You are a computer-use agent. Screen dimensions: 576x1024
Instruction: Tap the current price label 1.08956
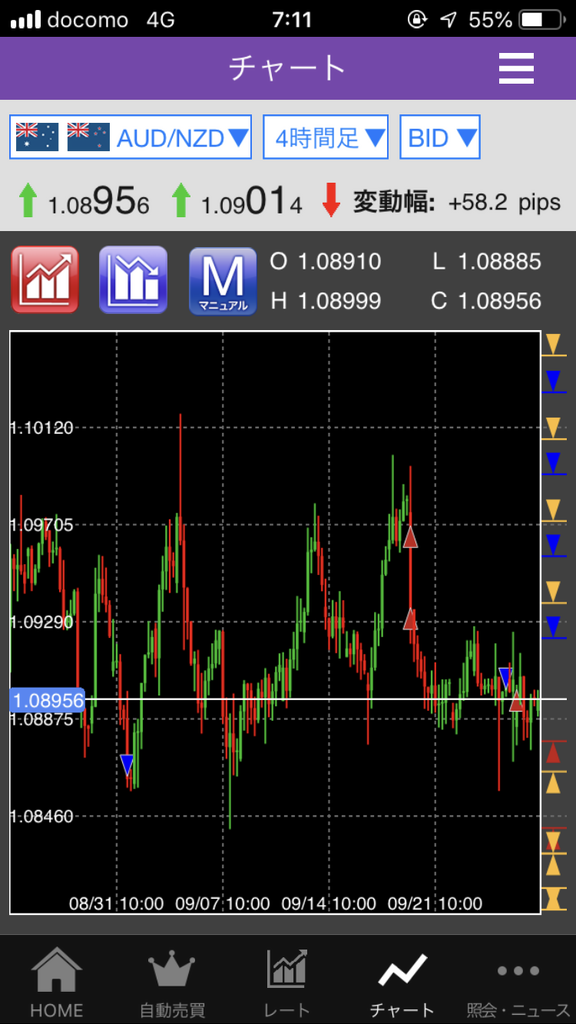tap(48, 701)
